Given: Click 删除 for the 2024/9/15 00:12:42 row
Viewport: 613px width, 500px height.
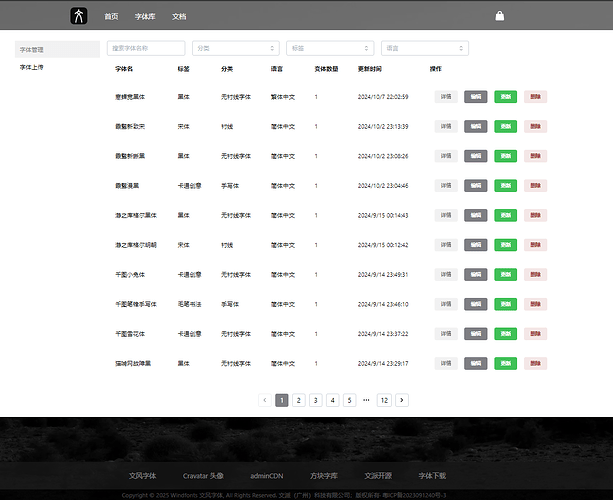Looking at the screenshot, I should 535,245.
